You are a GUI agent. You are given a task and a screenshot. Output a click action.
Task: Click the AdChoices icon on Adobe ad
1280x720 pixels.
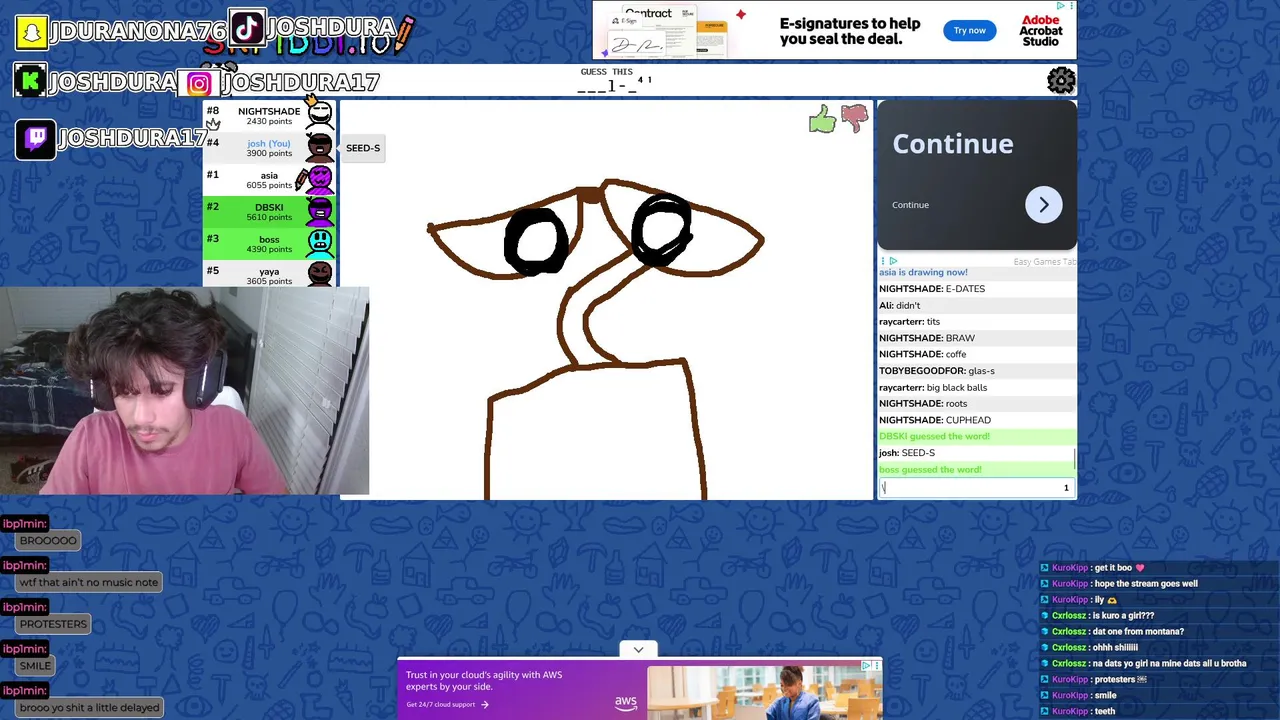click(x=1061, y=6)
